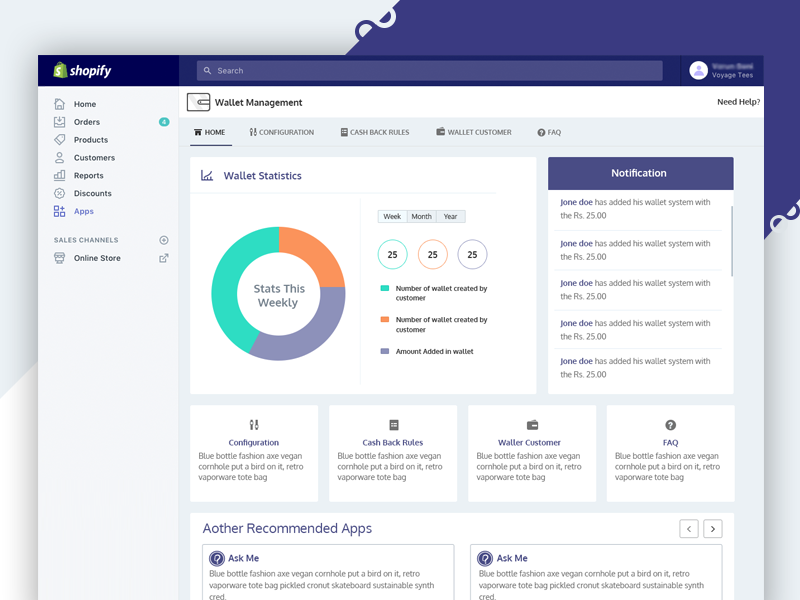Click the purple Amount Added legend swatch
Screen dimensions: 800x600
point(385,351)
